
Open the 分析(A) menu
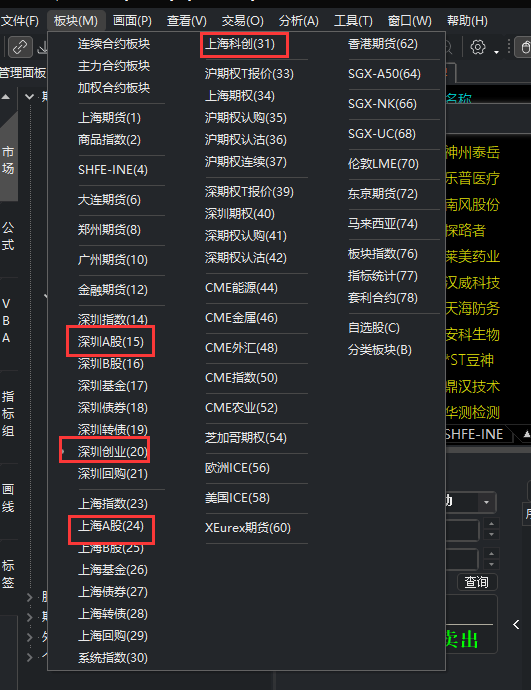299,21
